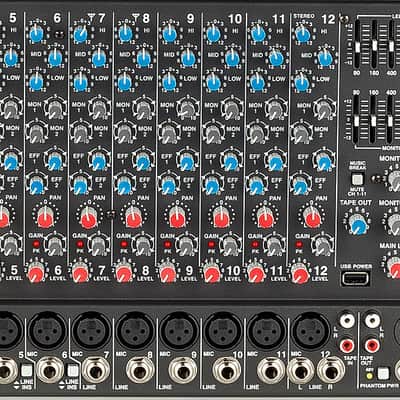Viewport: 400px width, 400px height.
Task: Set the channel 6 red PAN knob
Action: coord(45,217)
